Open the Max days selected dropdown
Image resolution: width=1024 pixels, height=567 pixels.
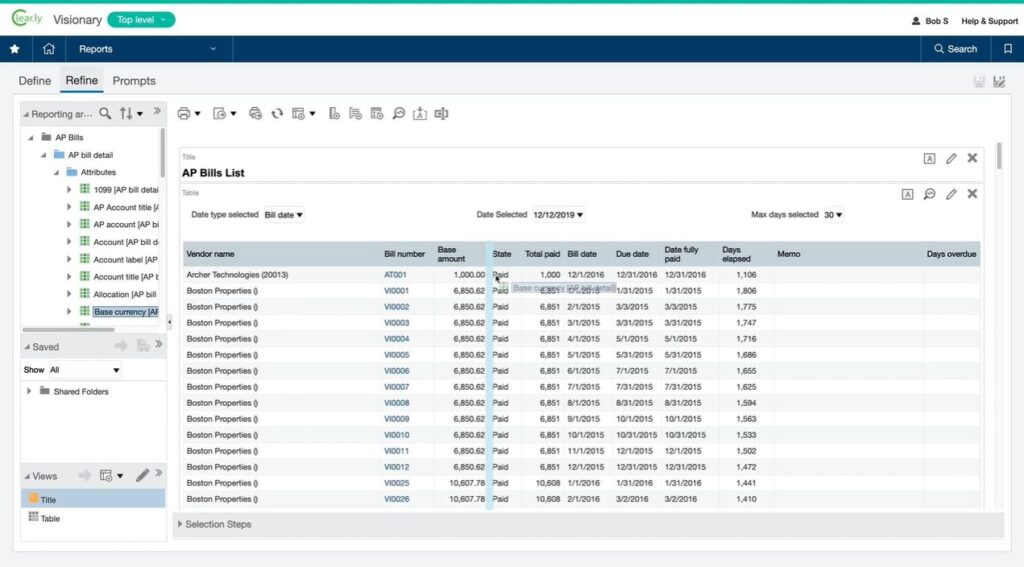tap(833, 215)
